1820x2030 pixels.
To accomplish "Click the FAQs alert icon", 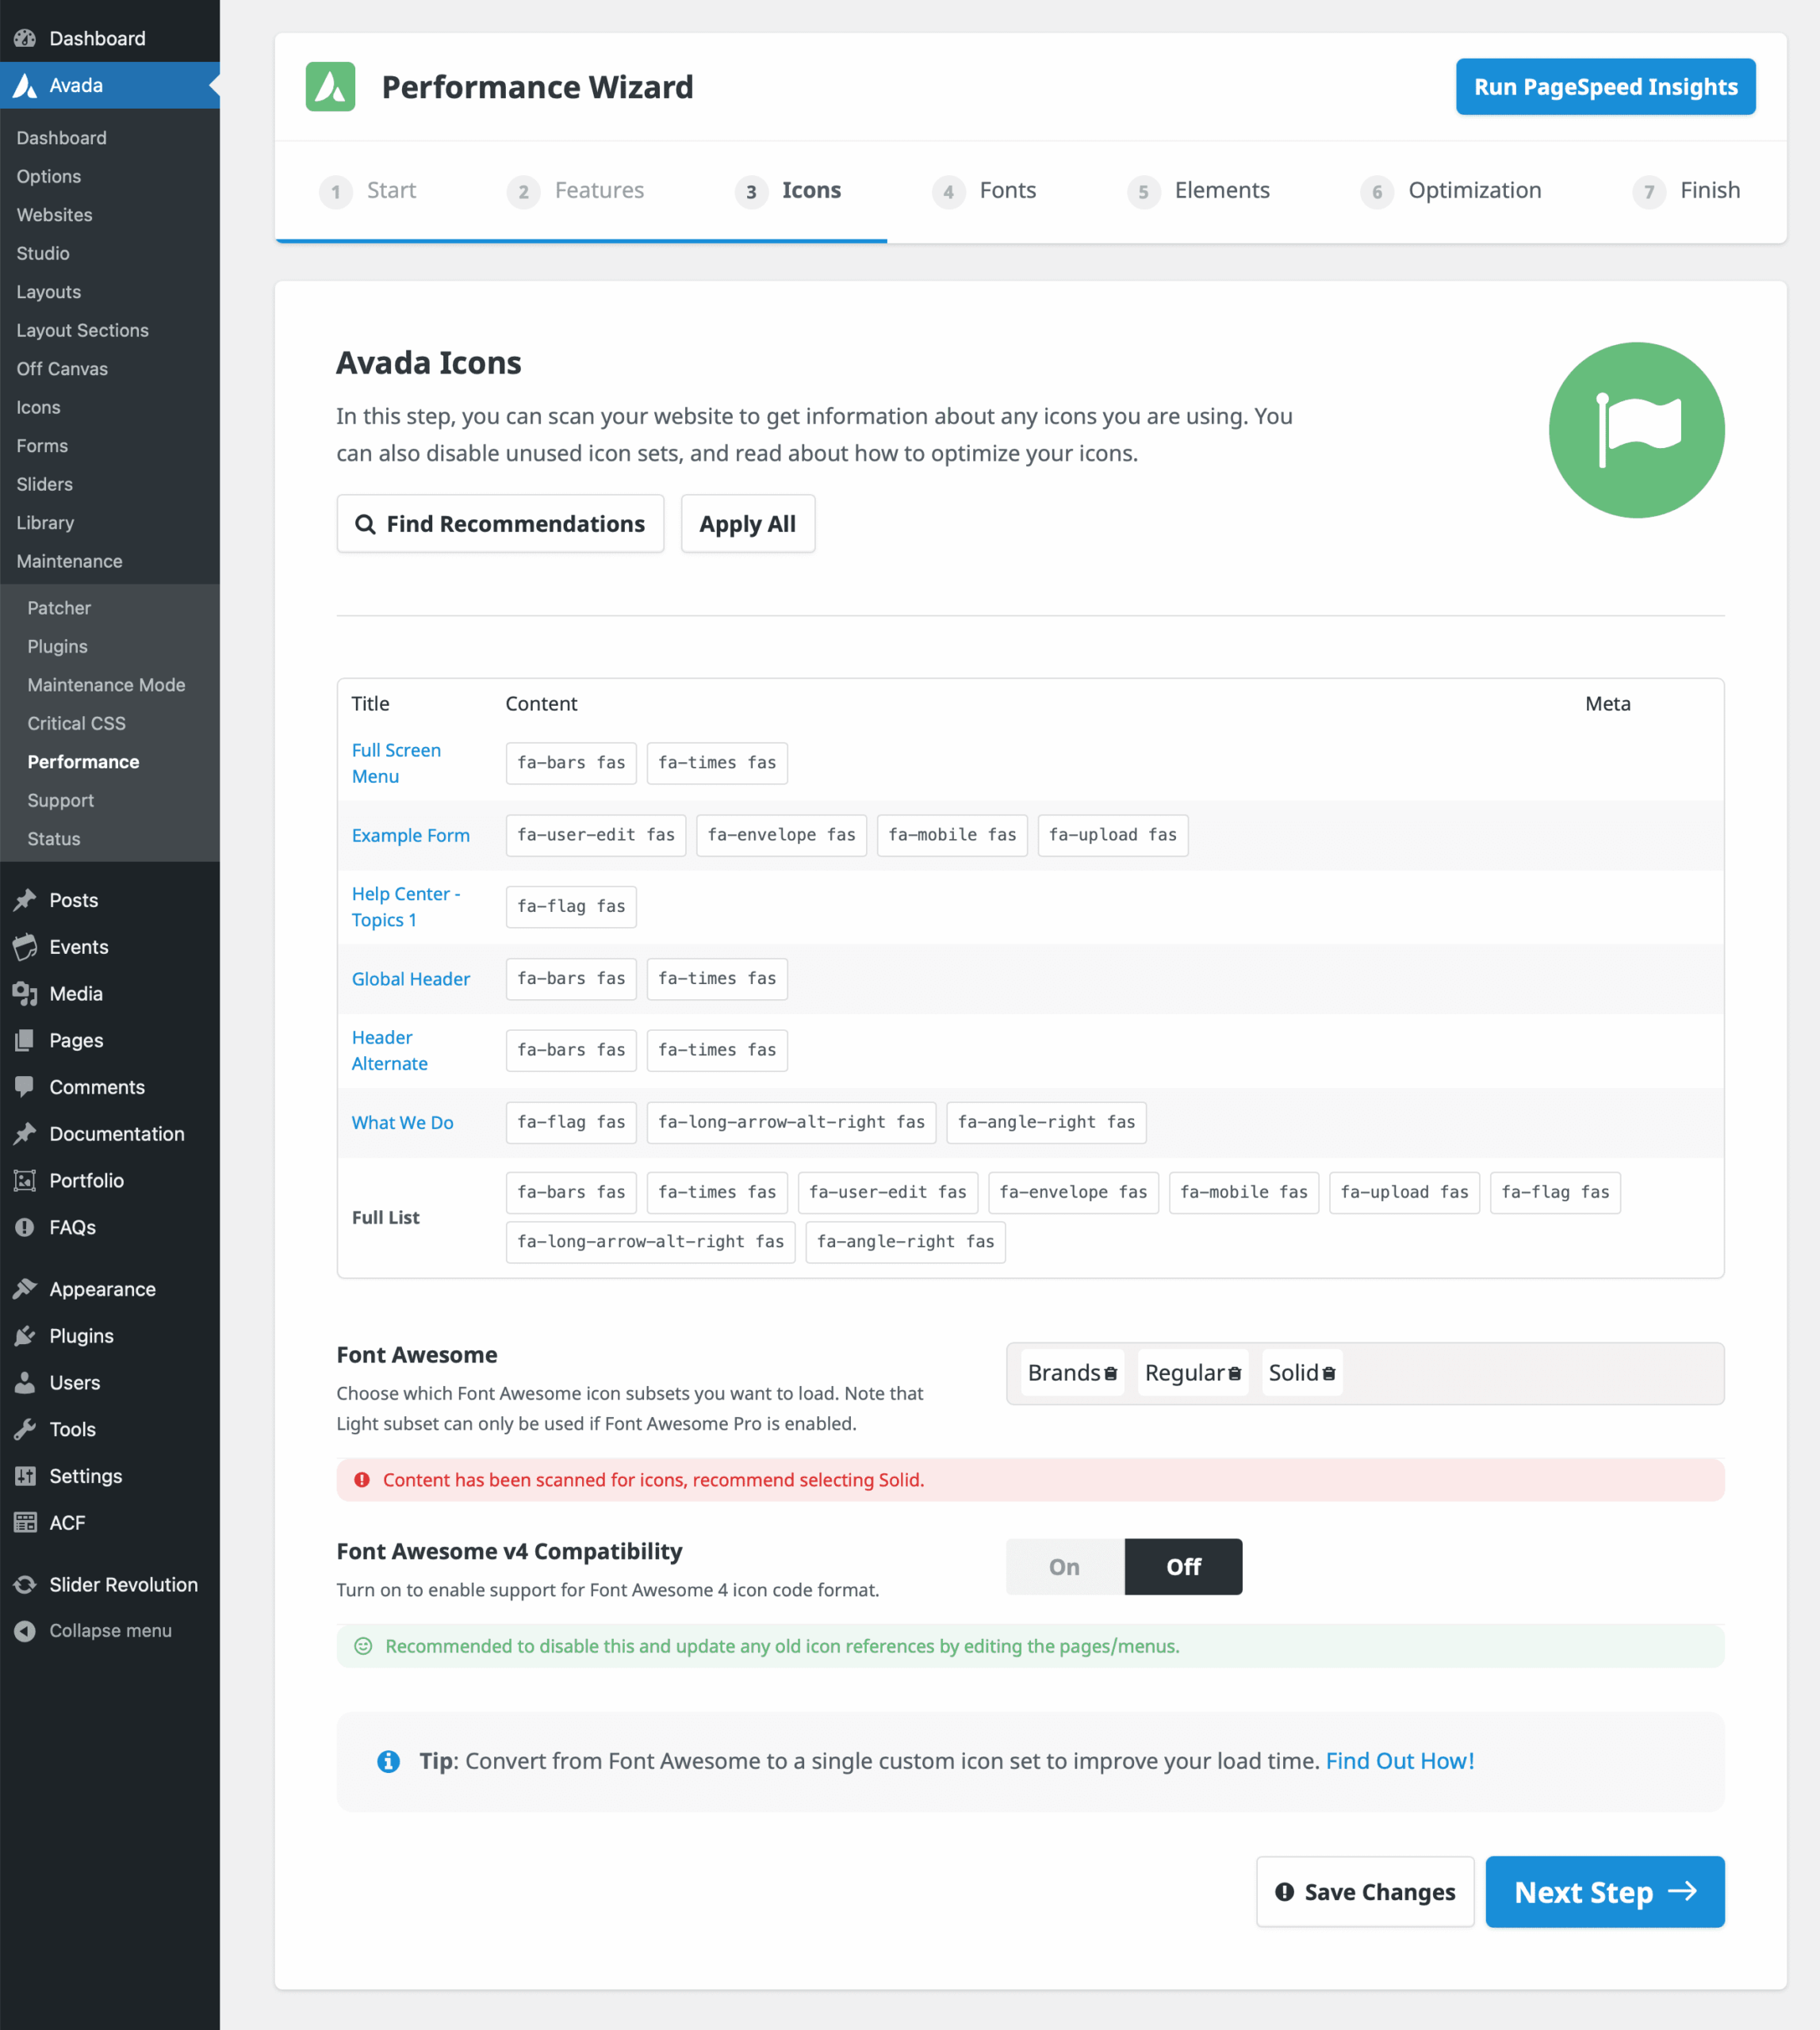I will [x=25, y=1227].
